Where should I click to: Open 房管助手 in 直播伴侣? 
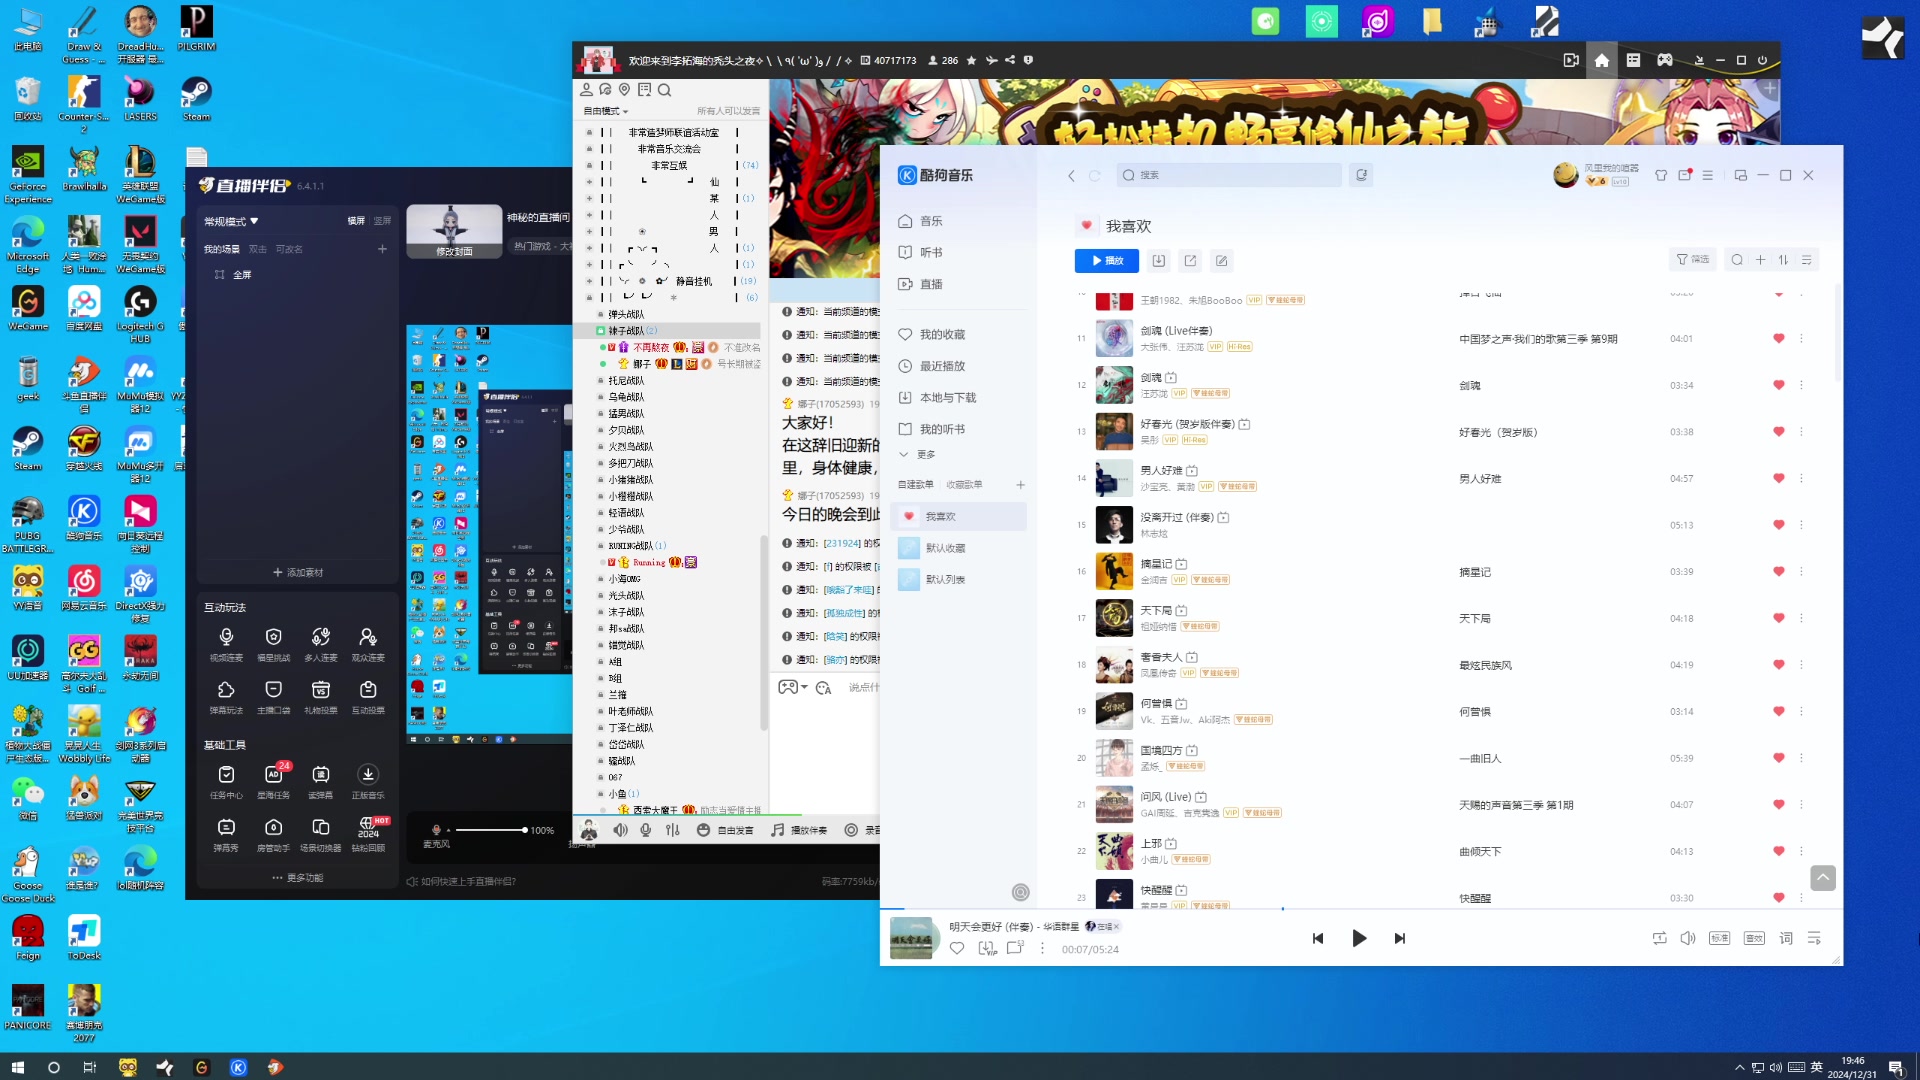click(273, 835)
